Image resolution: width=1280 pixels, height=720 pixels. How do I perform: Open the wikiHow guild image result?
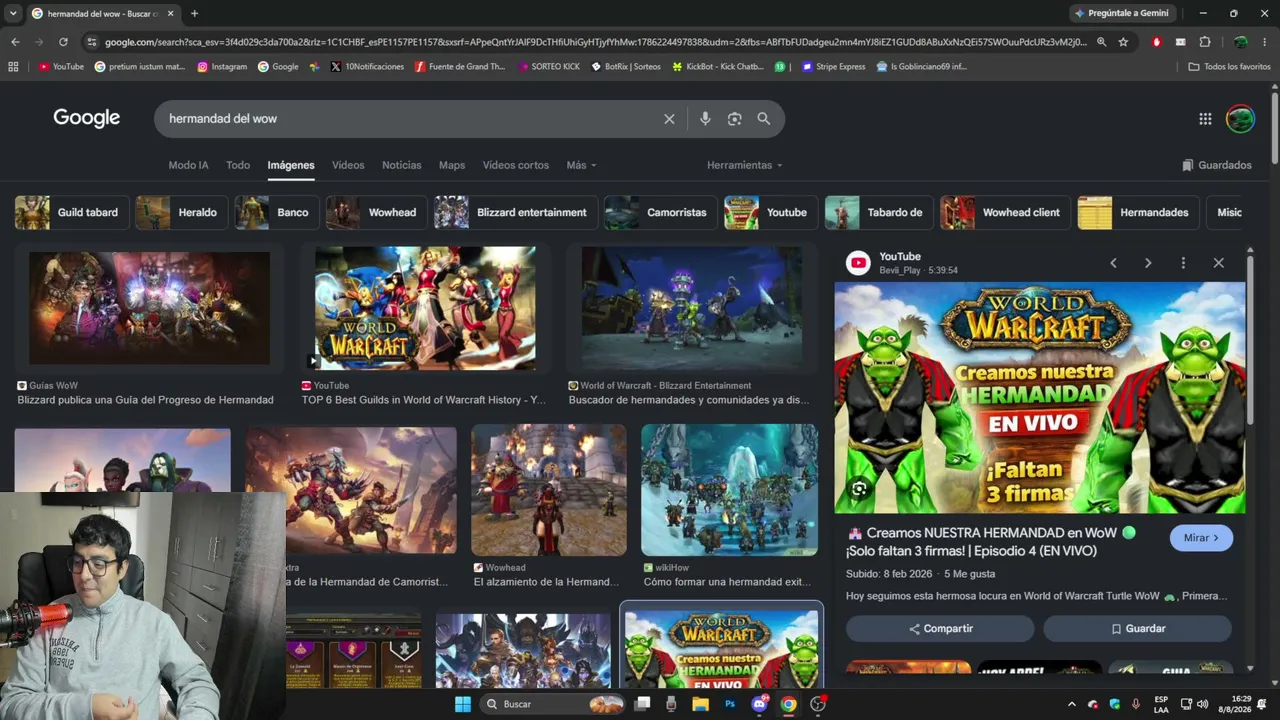click(x=729, y=490)
